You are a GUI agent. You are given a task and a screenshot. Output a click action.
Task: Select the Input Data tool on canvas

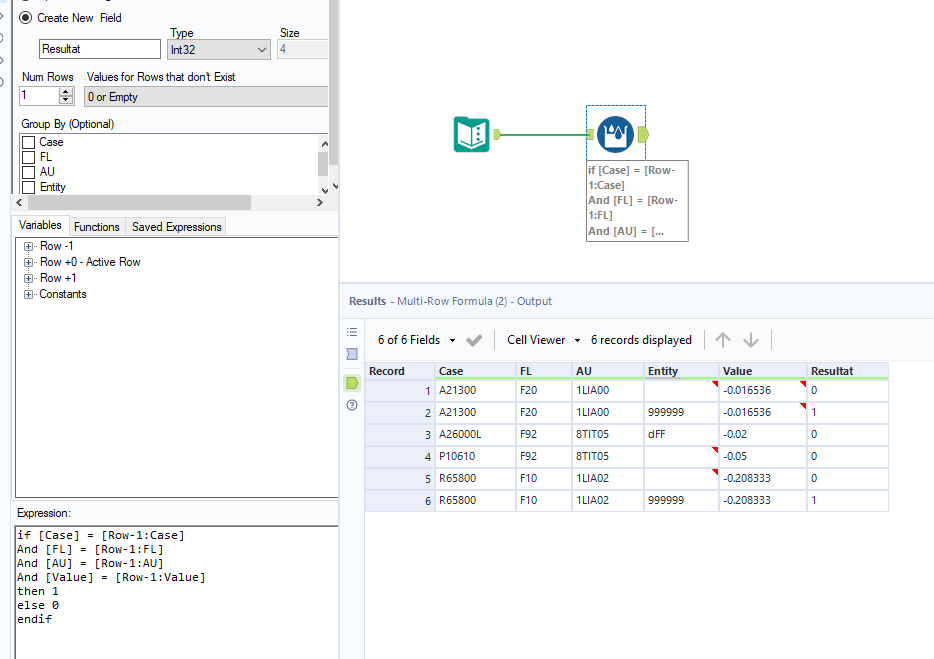pyautogui.click(x=472, y=134)
